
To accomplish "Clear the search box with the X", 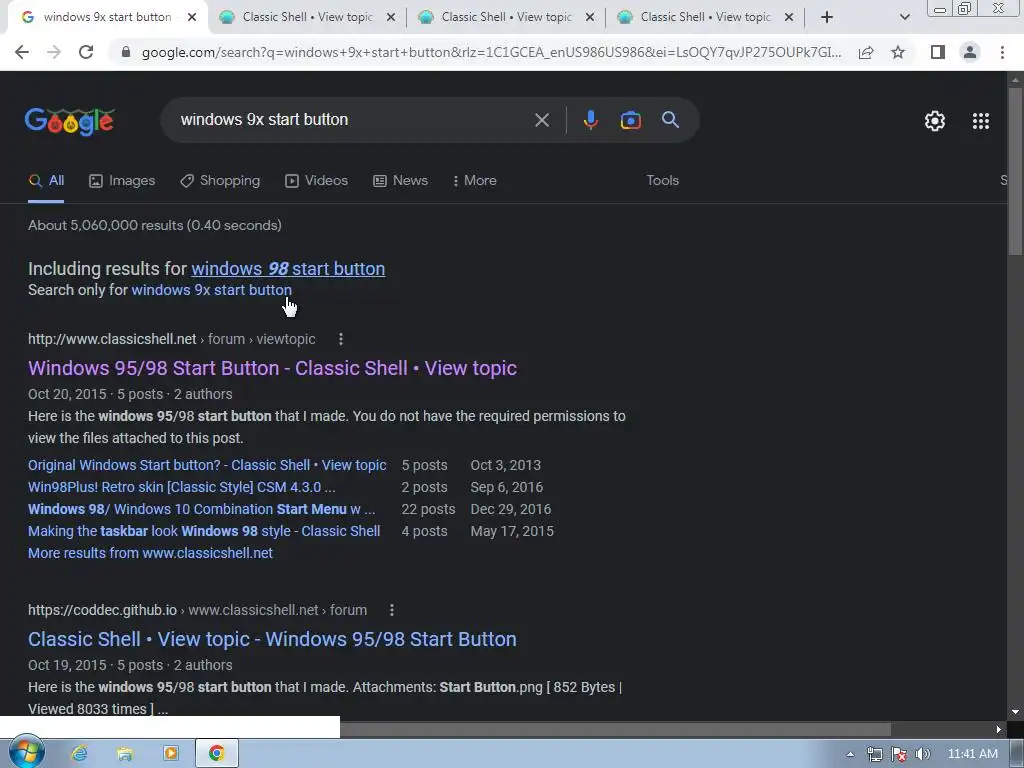I will 541,120.
